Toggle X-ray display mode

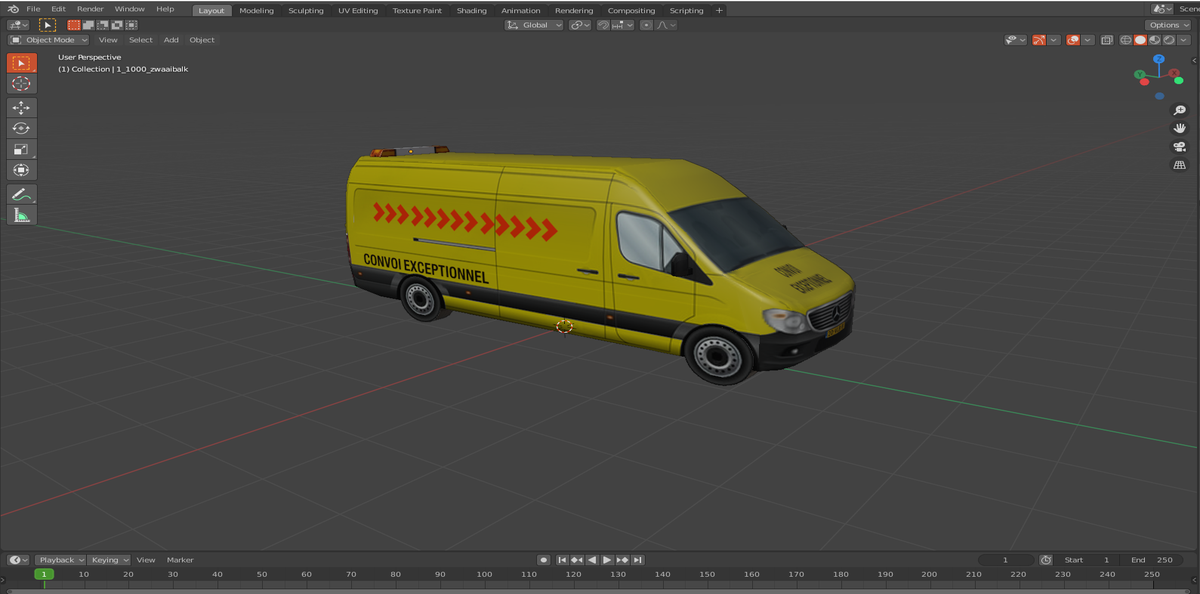1107,40
